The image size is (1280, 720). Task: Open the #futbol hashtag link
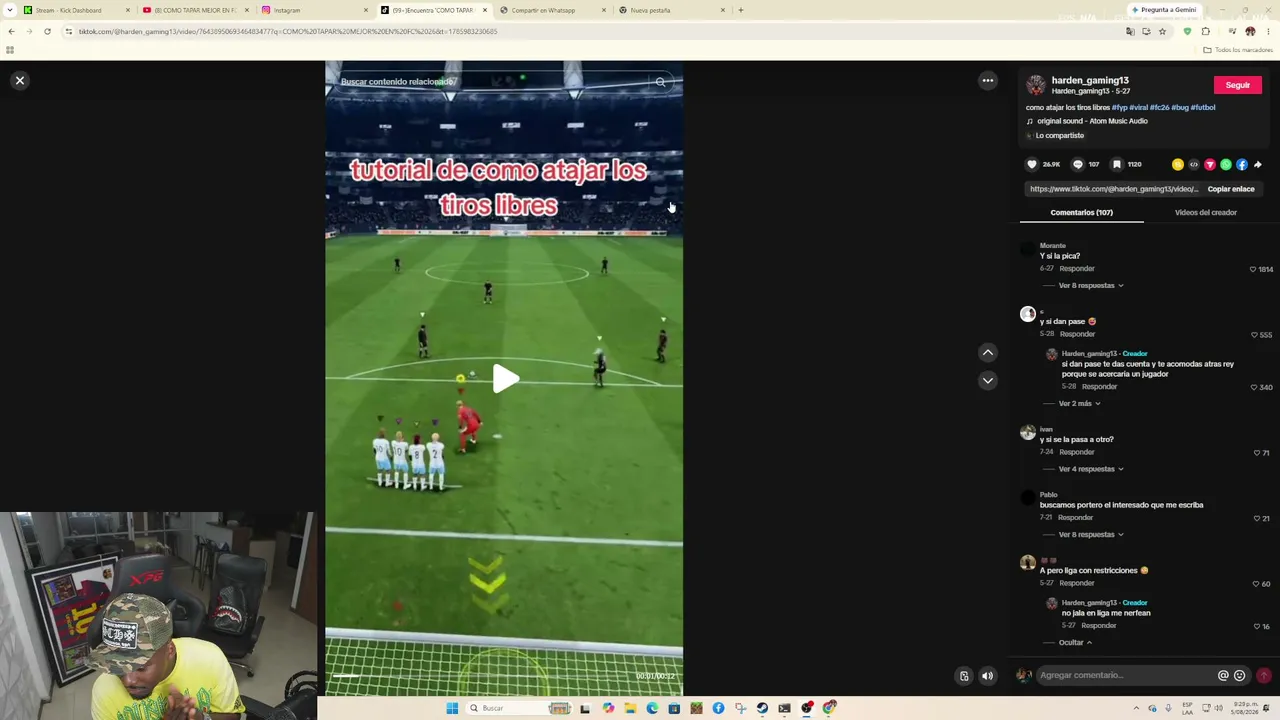tap(1203, 107)
